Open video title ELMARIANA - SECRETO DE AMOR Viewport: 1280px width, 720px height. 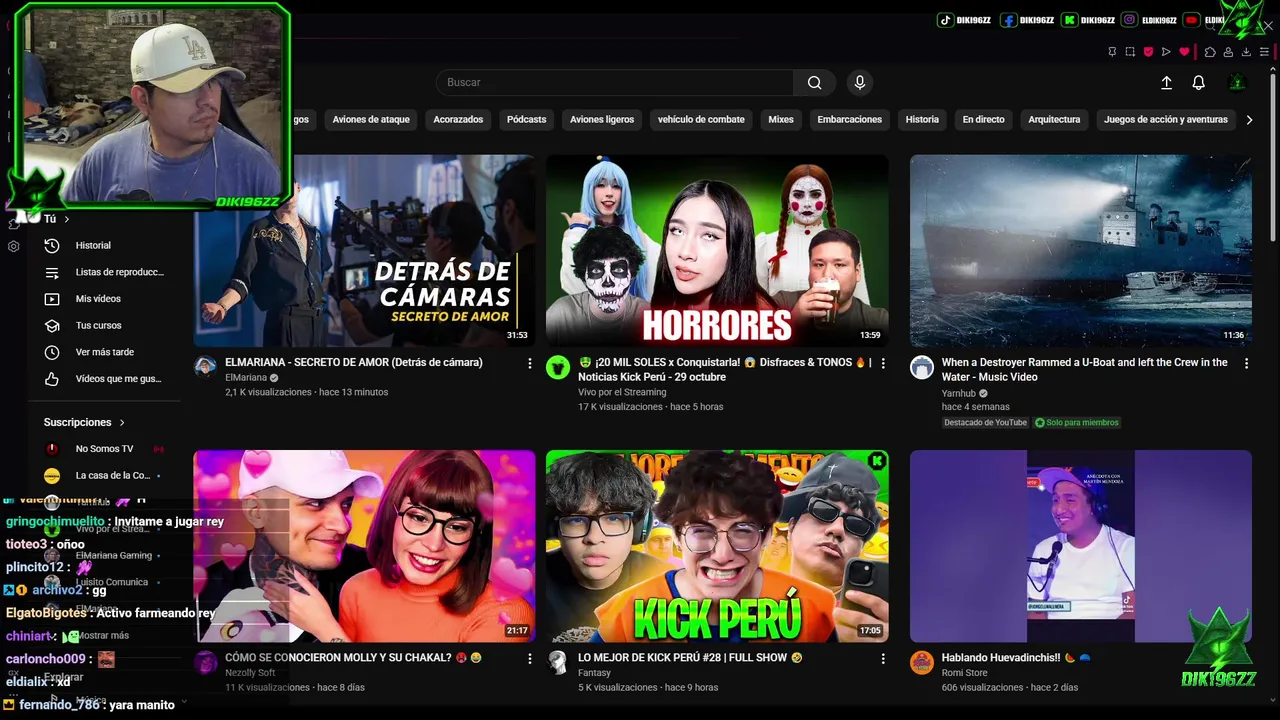(354, 363)
